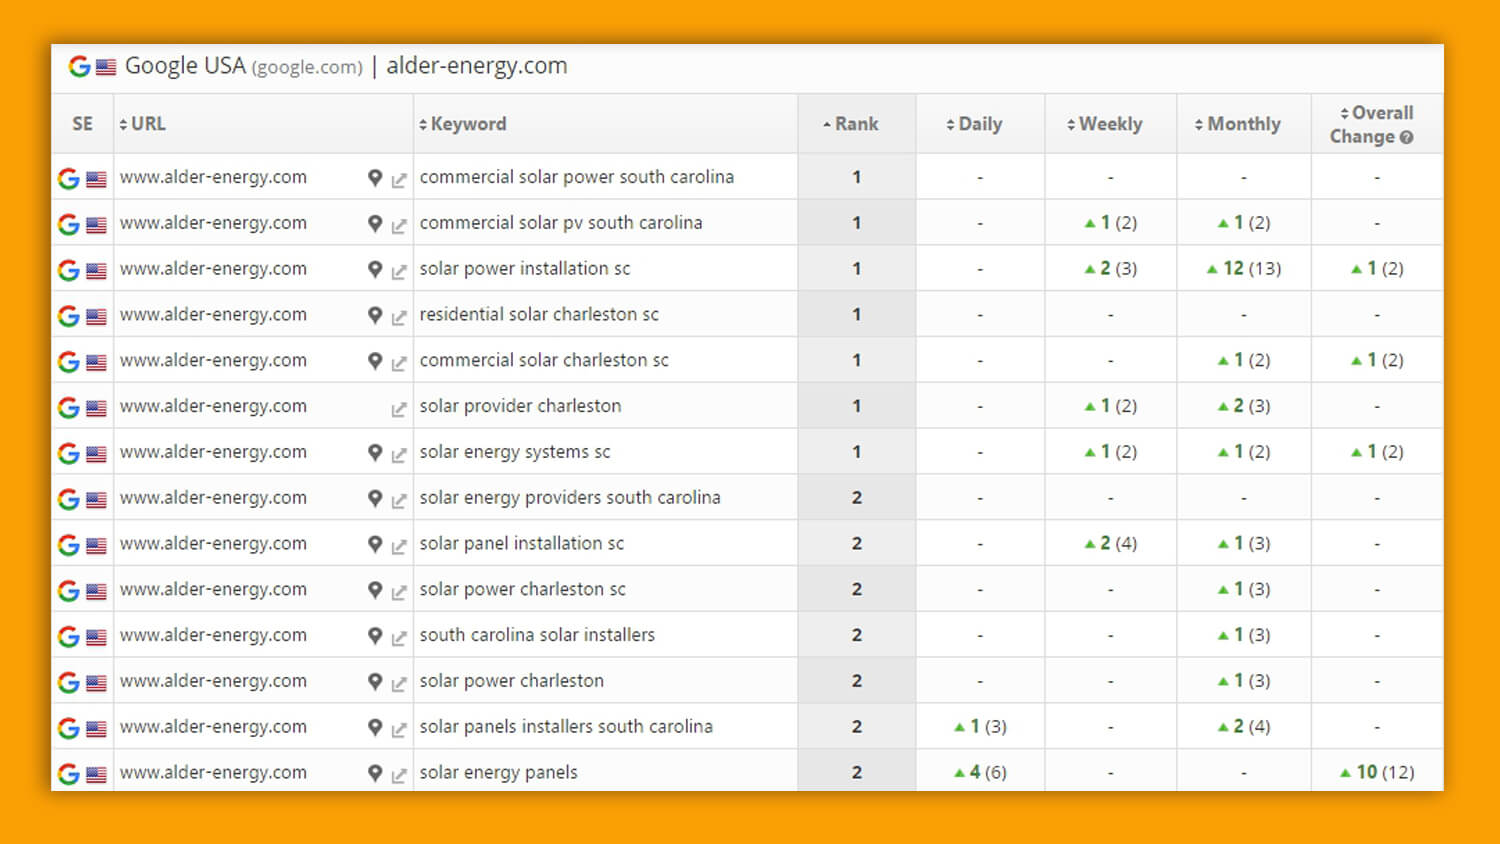Viewport: 1500px width, 844px height.
Task: Click keyword 'solar energy systems sc'
Action: 515,452
